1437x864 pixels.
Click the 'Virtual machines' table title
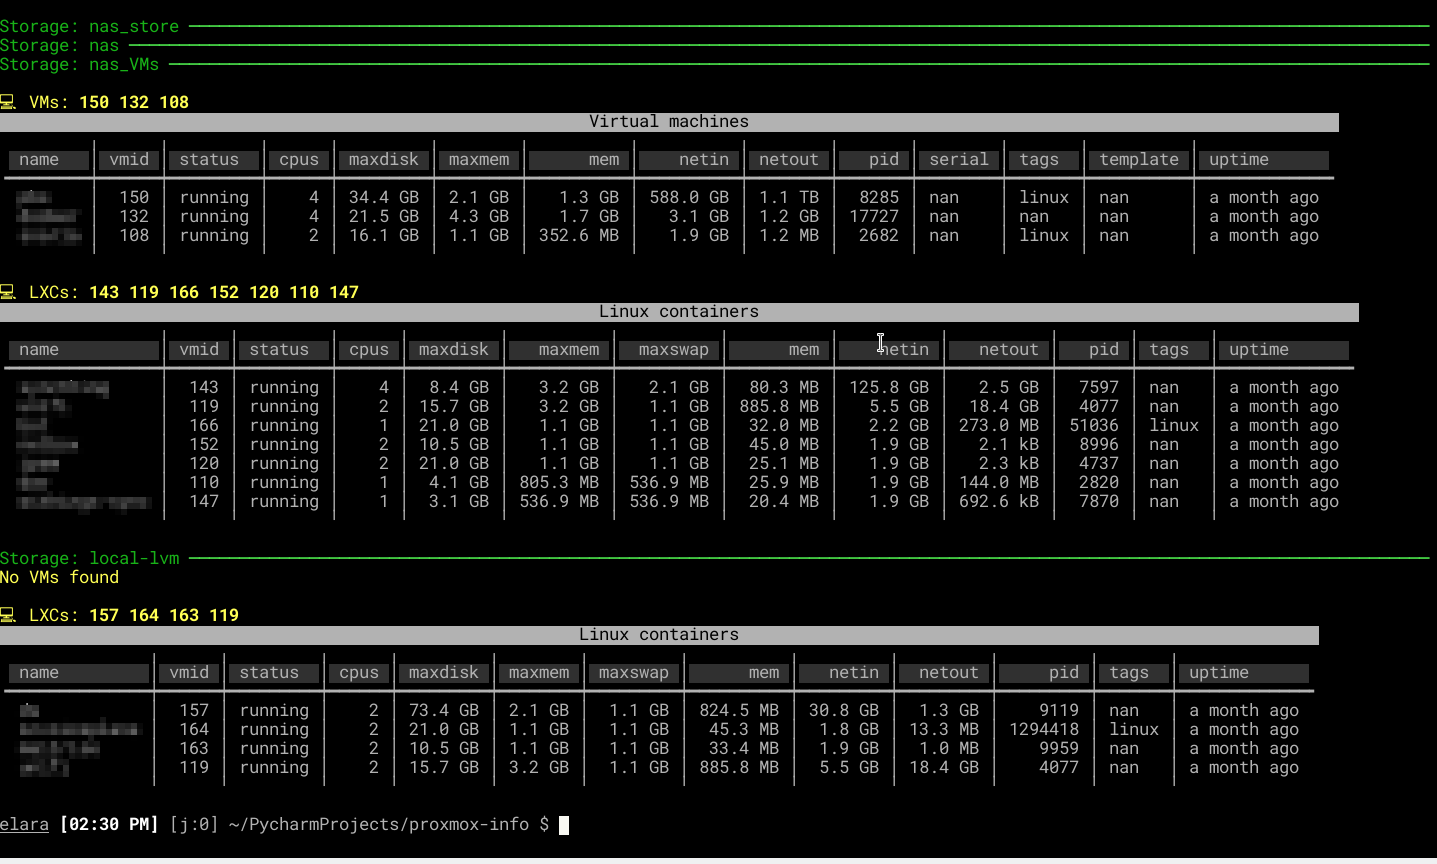tap(669, 121)
